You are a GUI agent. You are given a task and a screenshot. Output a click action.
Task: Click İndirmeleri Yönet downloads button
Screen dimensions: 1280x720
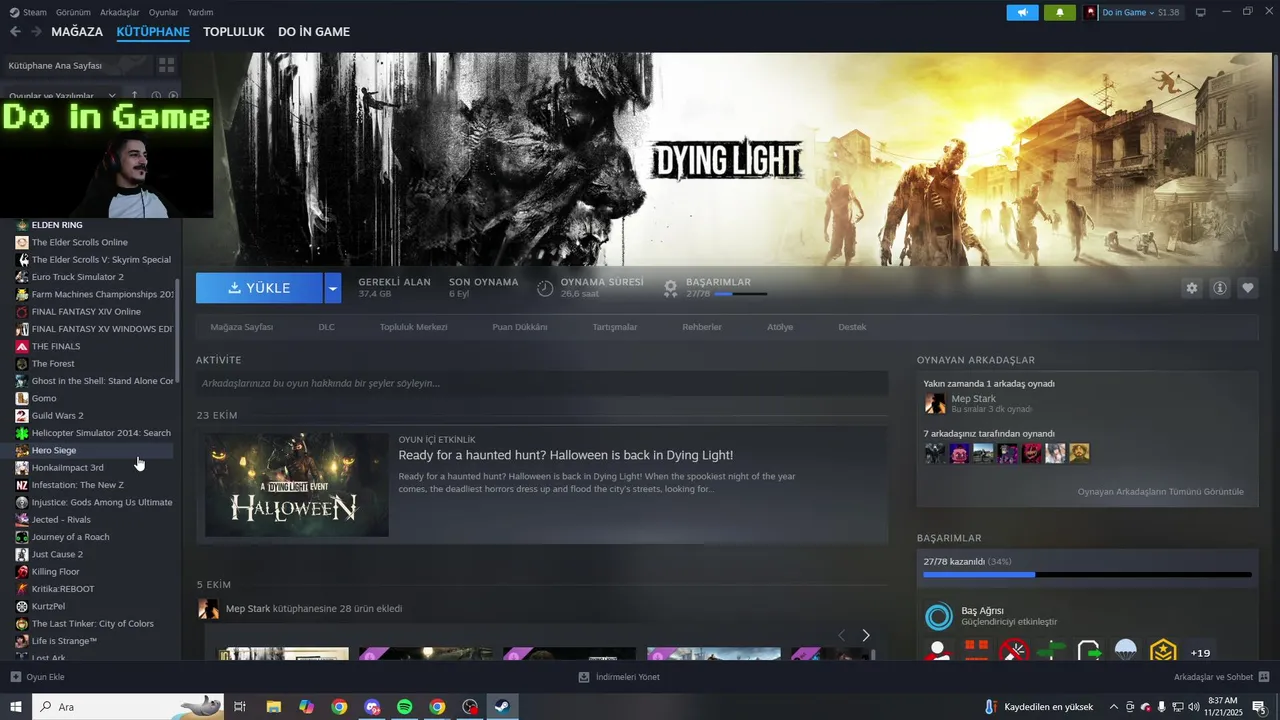[x=619, y=677]
